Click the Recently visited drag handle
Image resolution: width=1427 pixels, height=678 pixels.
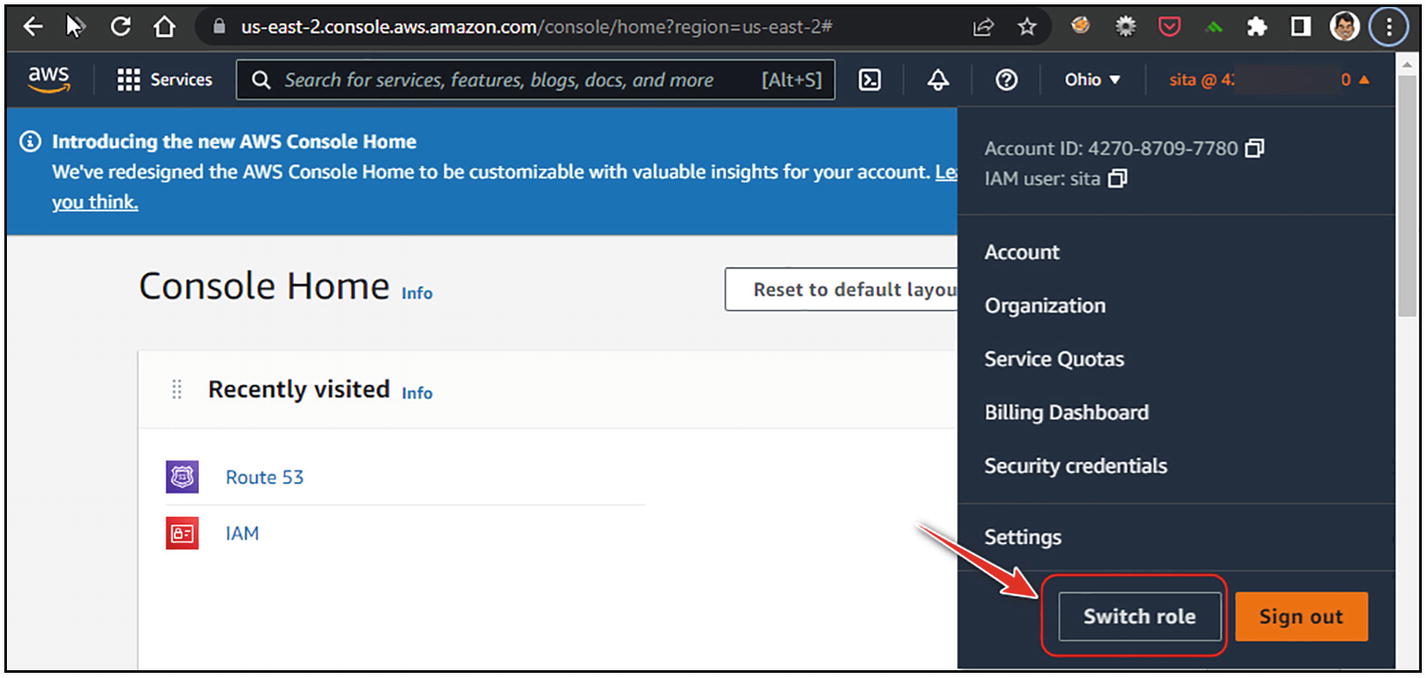point(177,390)
